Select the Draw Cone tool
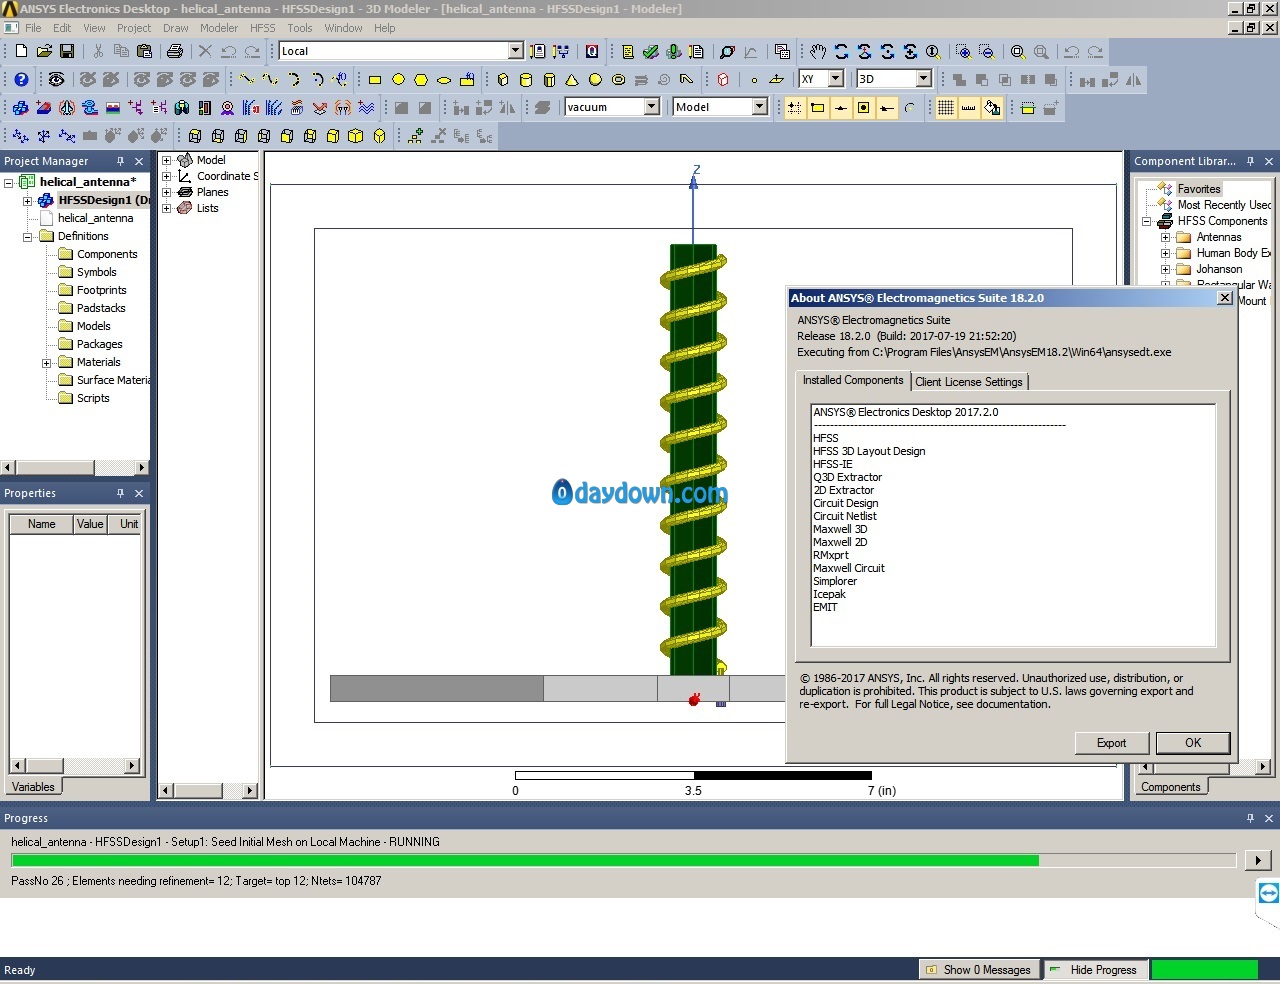This screenshot has height=984, width=1280. pyautogui.click(x=572, y=79)
